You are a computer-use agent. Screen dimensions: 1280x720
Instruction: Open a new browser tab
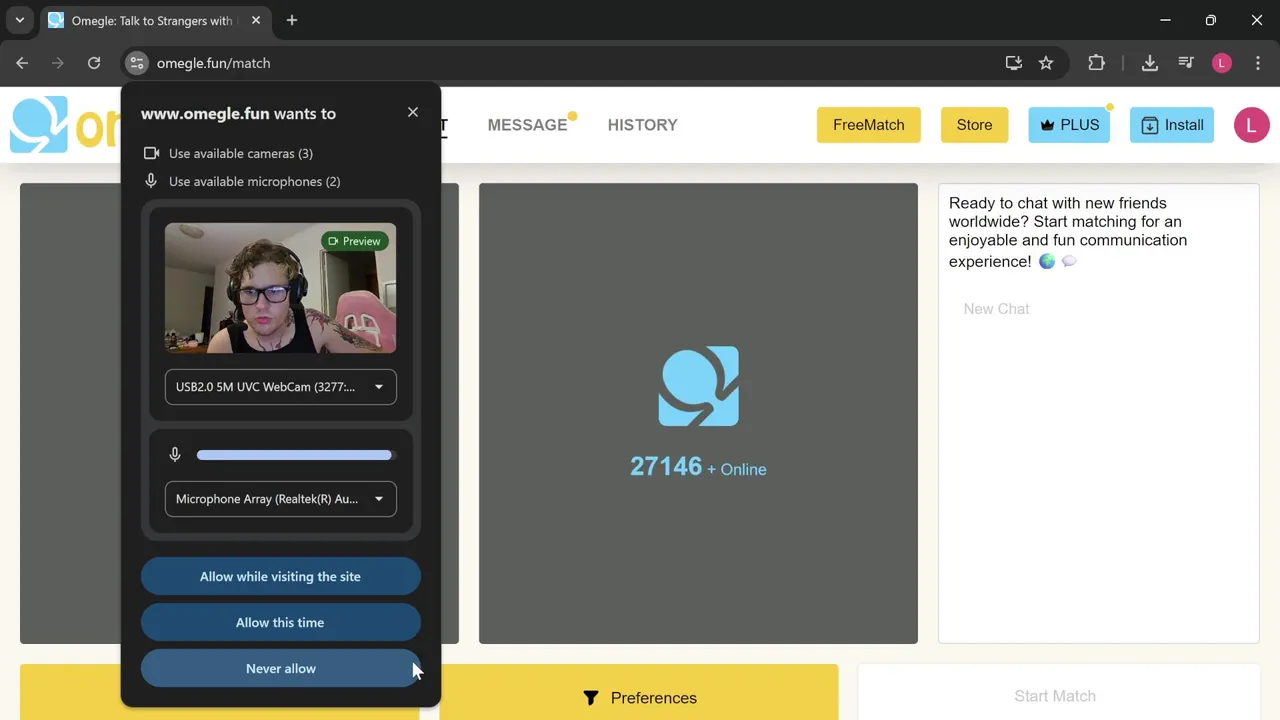292,20
